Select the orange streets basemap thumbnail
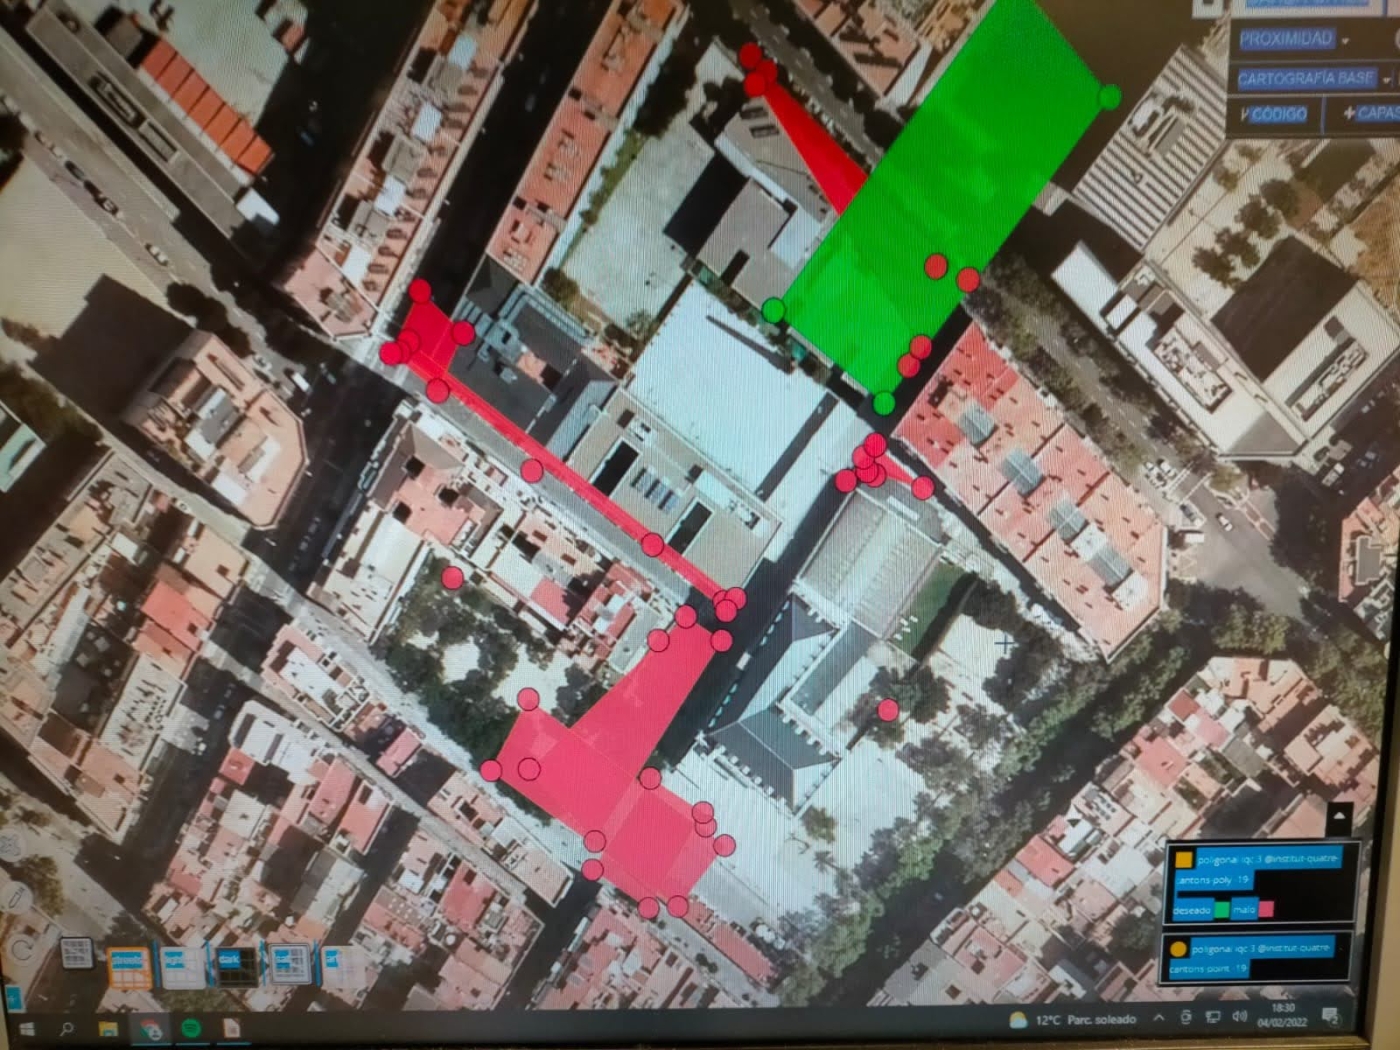Image resolution: width=1400 pixels, height=1050 pixels. (128, 967)
